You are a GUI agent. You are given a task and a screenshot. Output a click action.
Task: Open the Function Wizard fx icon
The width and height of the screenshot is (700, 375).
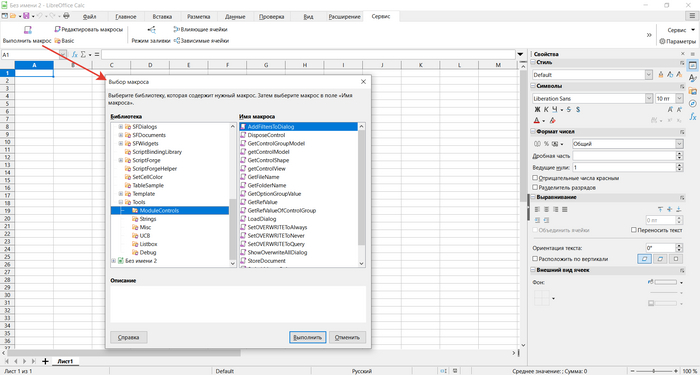75,54
